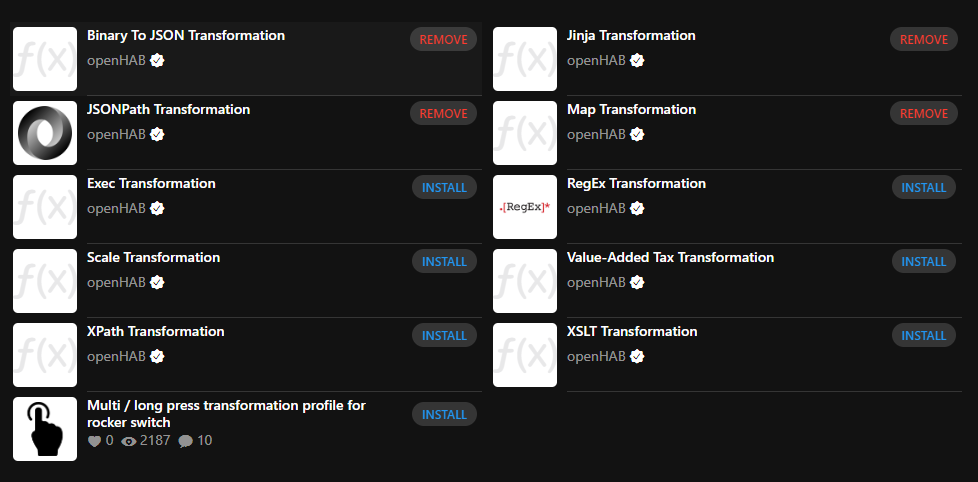Install the rocker switch transformation profile

click(444, 415)
